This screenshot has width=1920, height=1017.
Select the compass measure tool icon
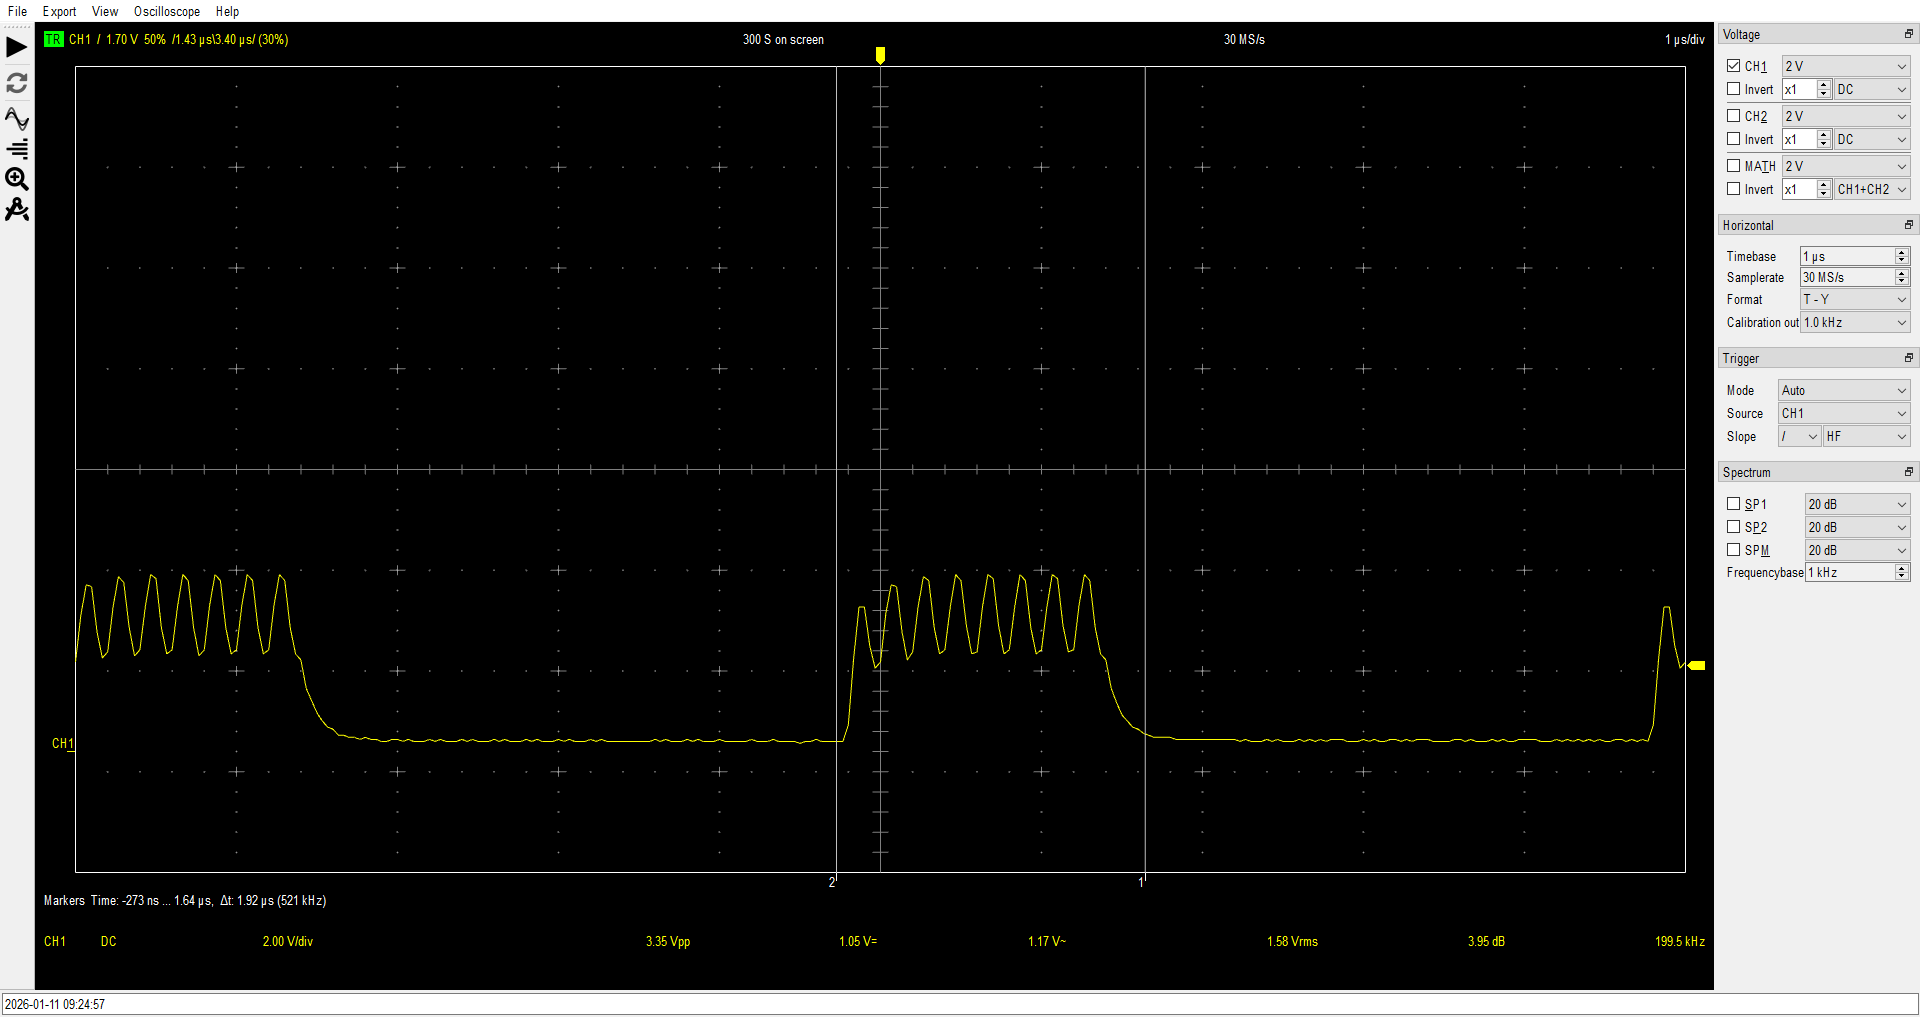coord(17,210)
